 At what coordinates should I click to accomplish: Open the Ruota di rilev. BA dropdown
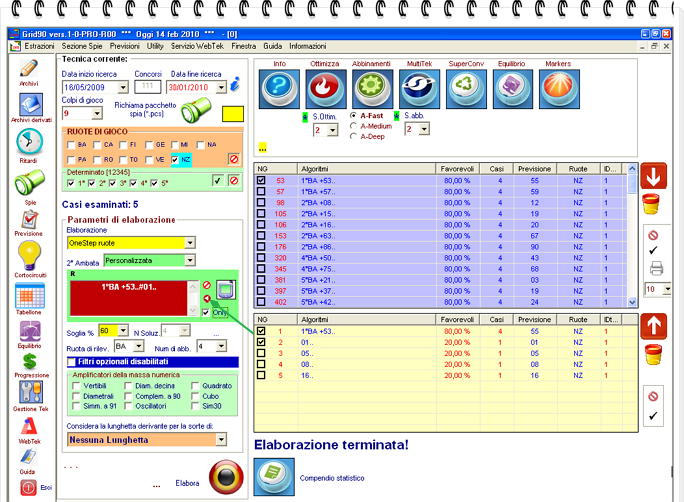click(139, 346)
